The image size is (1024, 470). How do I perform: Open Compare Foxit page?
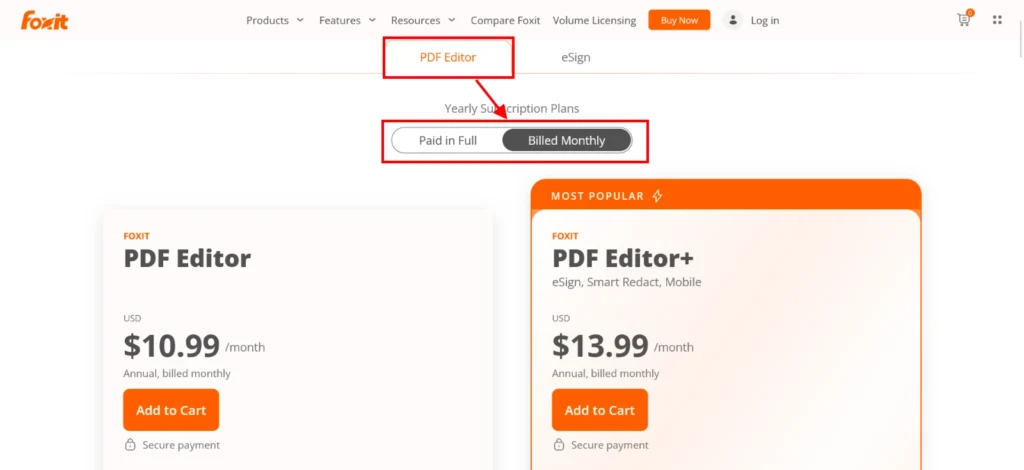click(x=505, y=20)
